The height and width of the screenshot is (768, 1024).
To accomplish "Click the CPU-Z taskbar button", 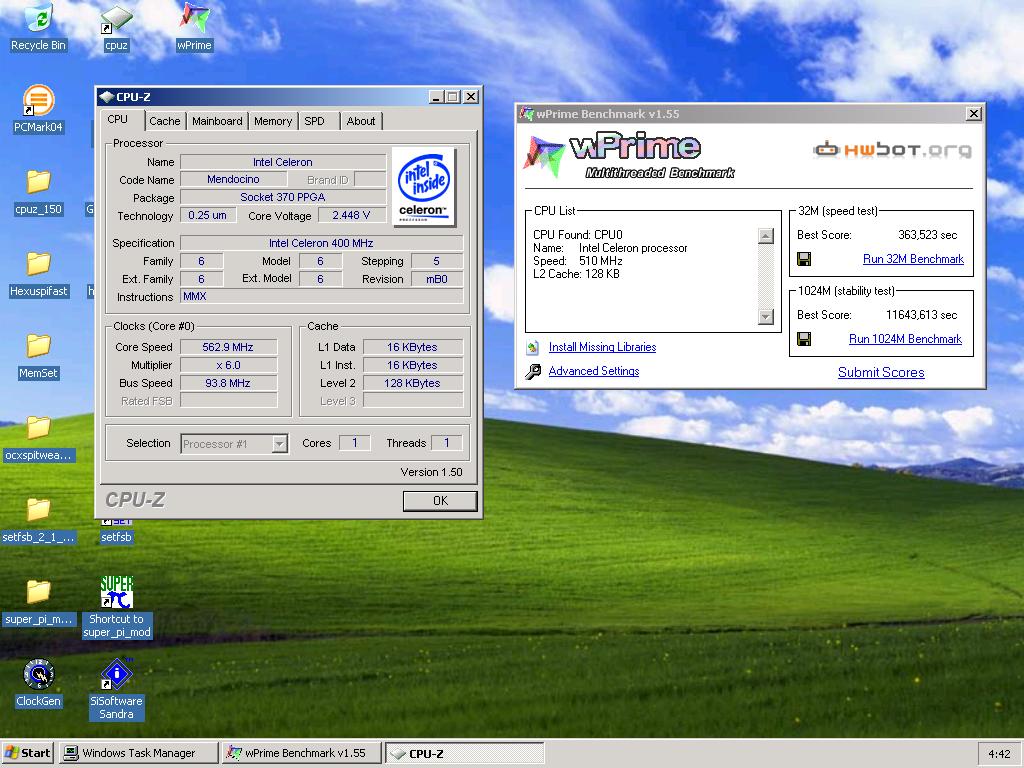I will point(464,753).
